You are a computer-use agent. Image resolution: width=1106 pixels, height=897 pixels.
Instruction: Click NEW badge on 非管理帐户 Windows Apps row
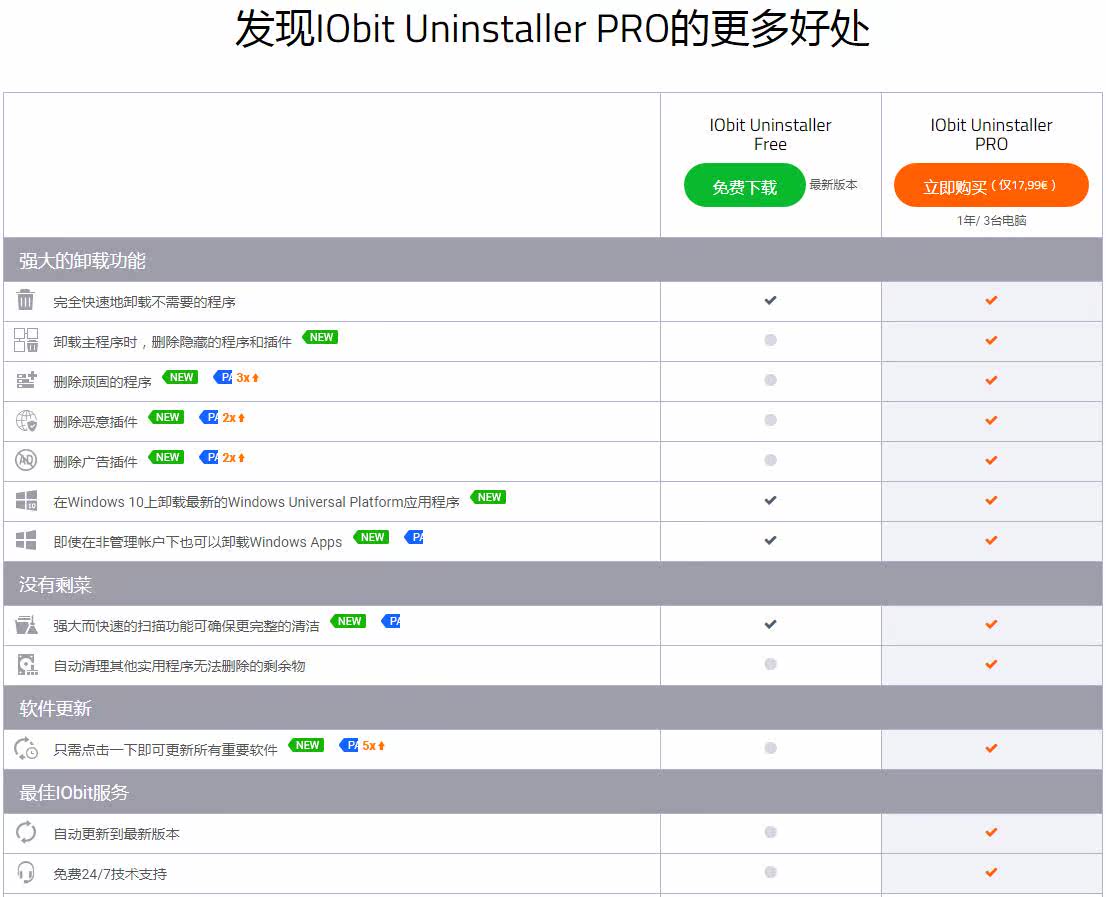(x=372, y=537)
